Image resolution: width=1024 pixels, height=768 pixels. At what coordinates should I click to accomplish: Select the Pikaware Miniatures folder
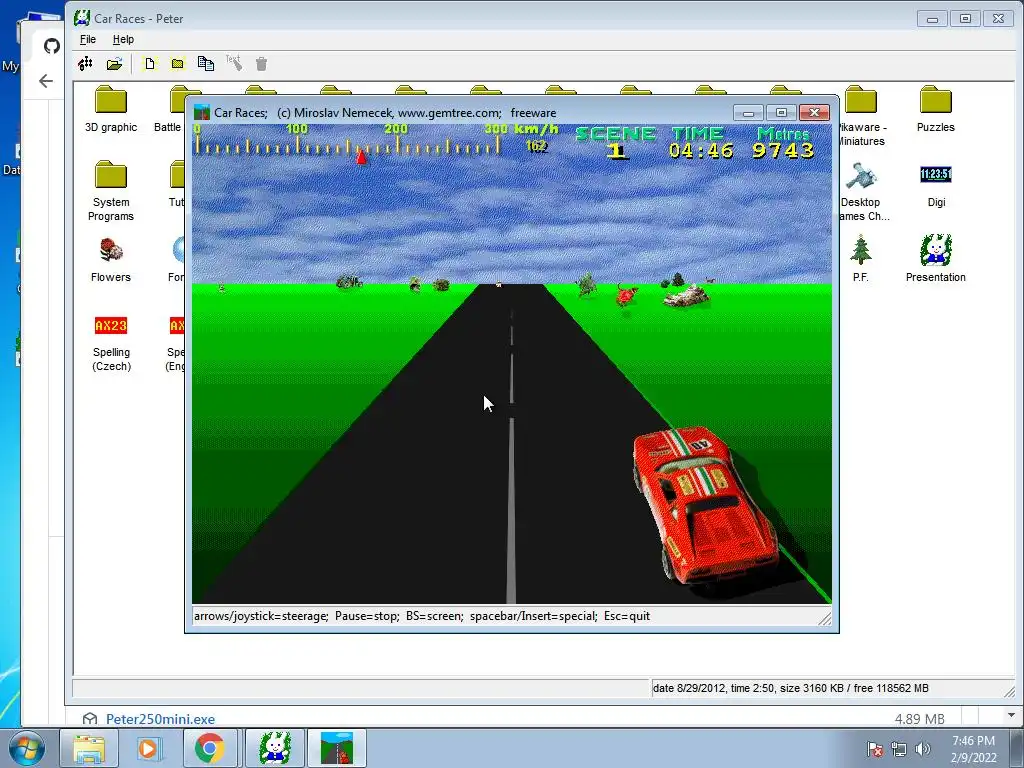[861, 116]
